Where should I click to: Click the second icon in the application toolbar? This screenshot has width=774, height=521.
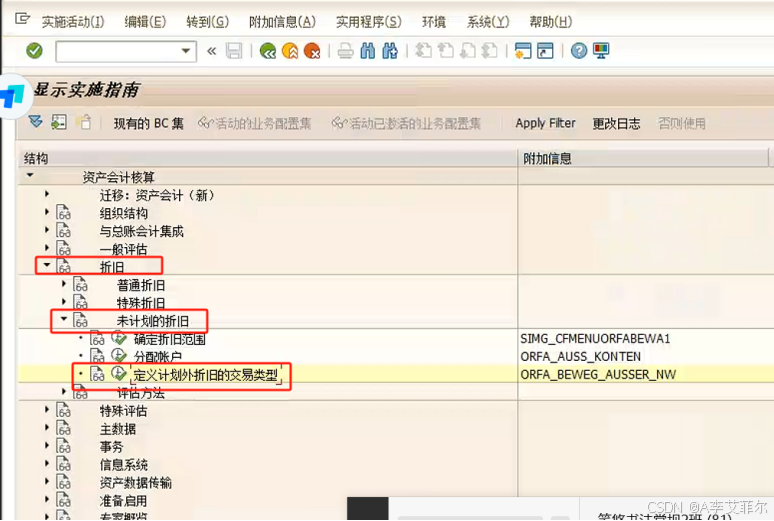click(59, 122)
